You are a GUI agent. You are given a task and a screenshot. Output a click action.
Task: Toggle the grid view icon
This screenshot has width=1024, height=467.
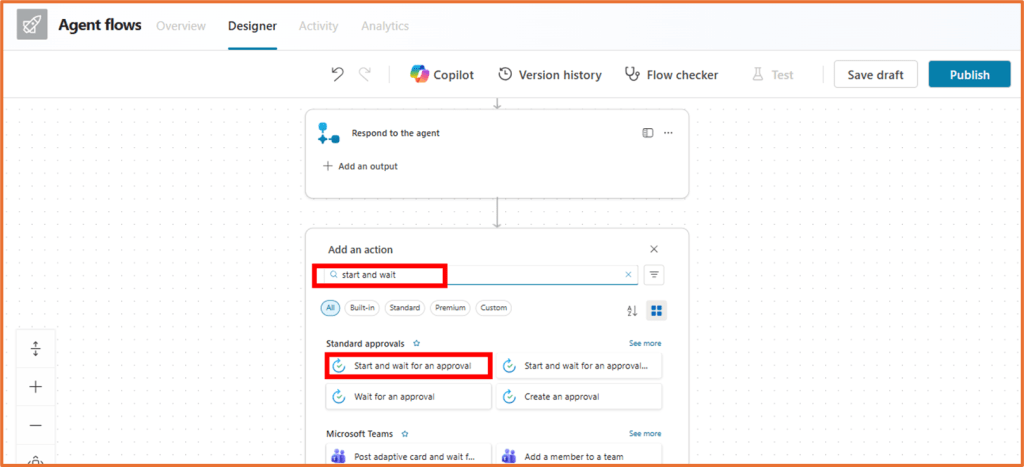tap(656, 311)
